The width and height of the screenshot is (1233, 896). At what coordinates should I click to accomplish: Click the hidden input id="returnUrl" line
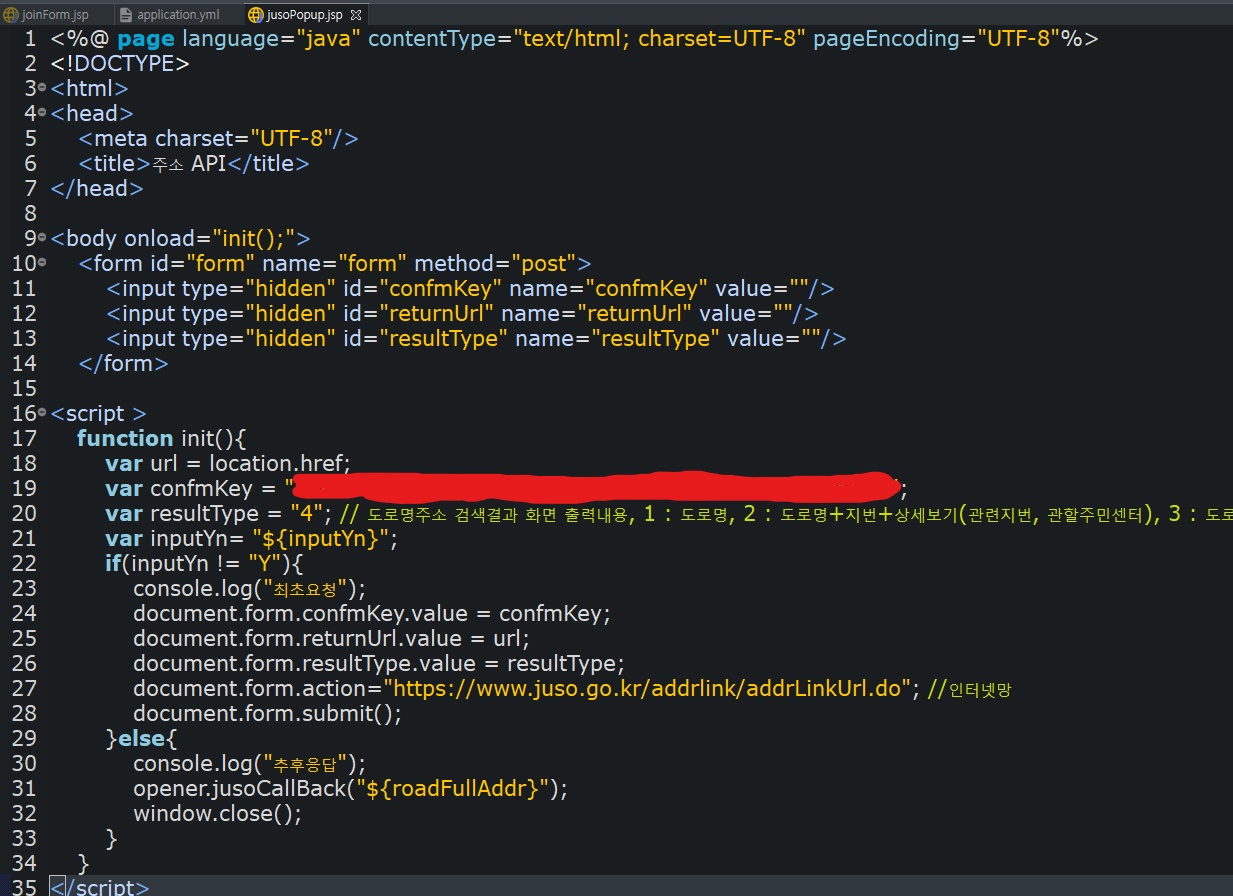point(462,313)
